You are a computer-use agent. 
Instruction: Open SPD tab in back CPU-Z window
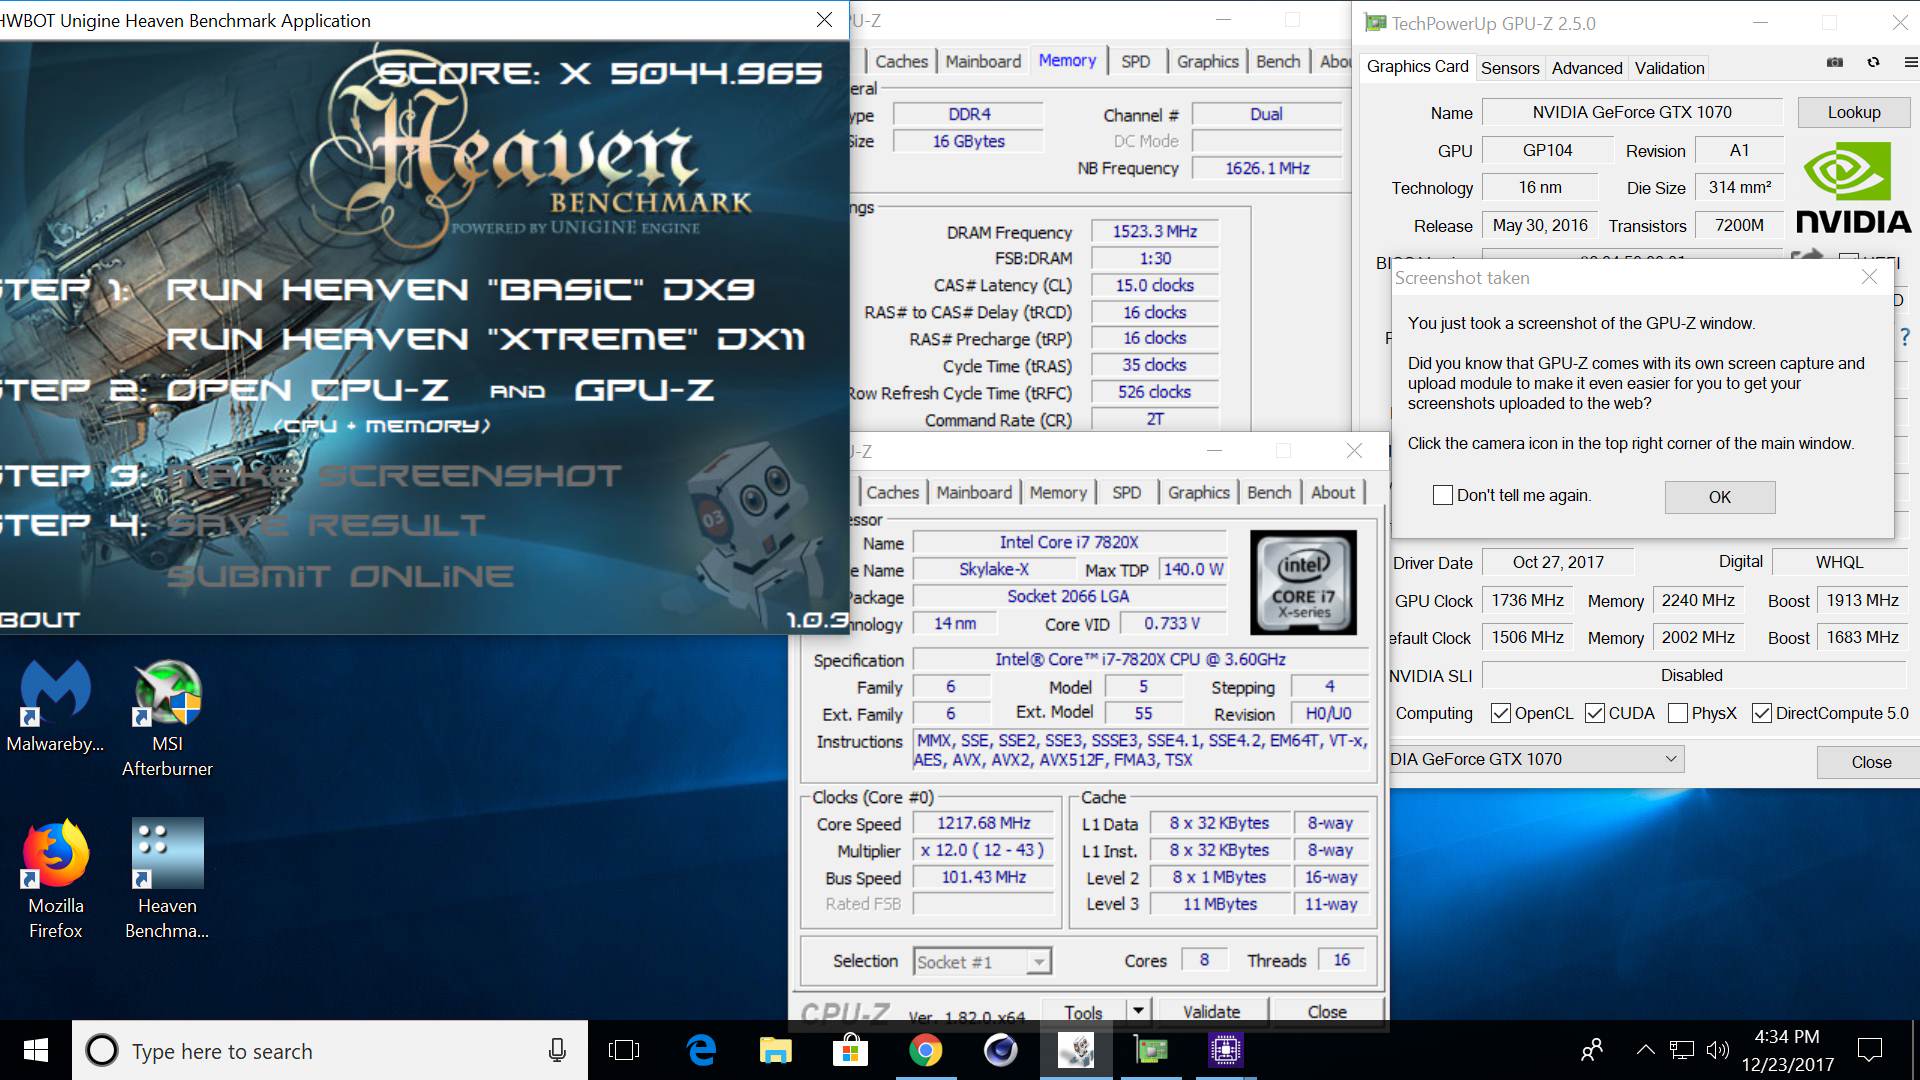[x=1136, y=61]
